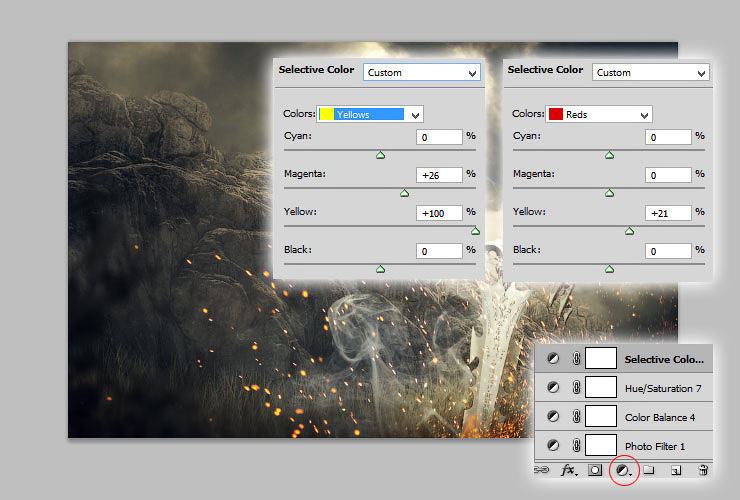The height and width of the screenshot is (500, 740).
Task: Click Magenta value field in Reds panel
Action: tap(668, 175)
